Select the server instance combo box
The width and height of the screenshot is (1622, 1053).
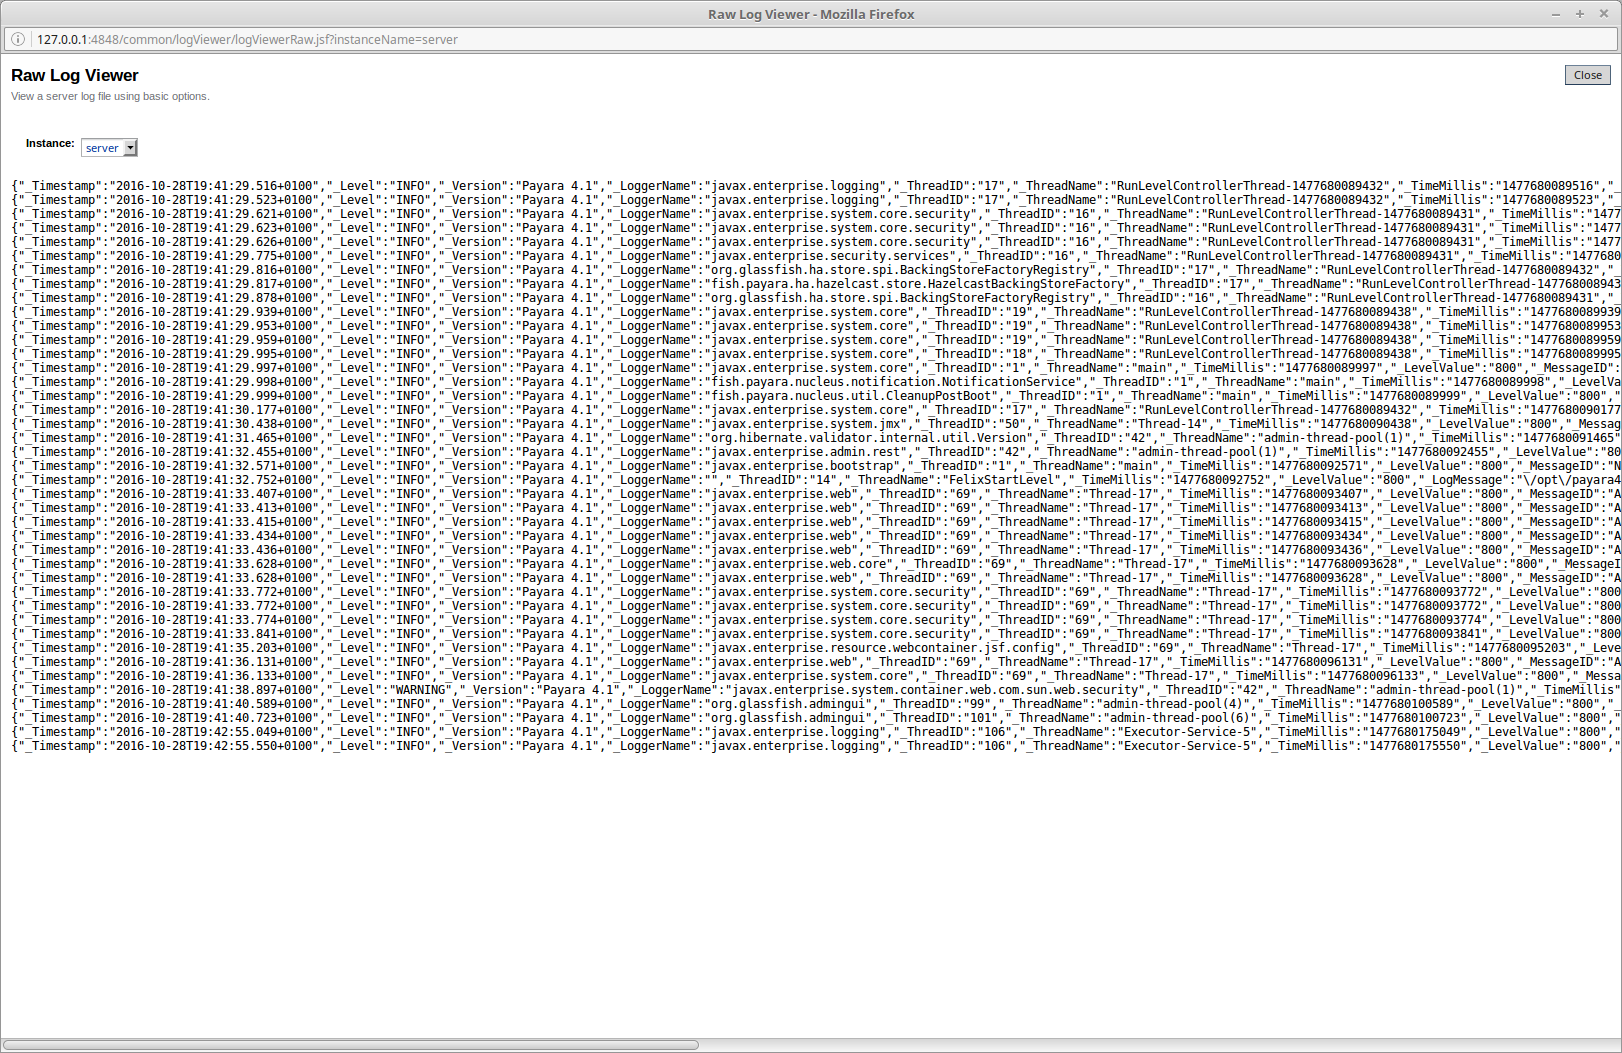(x=105, y=147)
